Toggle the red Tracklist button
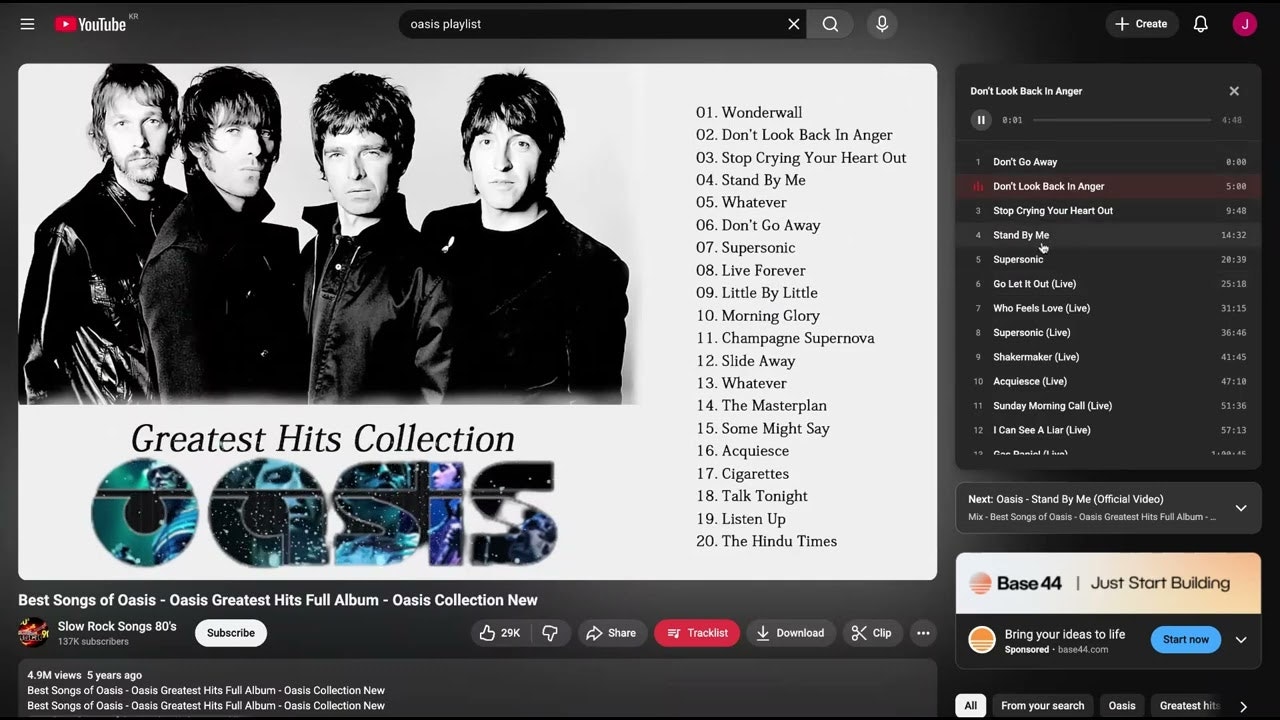This screenshot has height=720, width=1280. pos(697,633)
